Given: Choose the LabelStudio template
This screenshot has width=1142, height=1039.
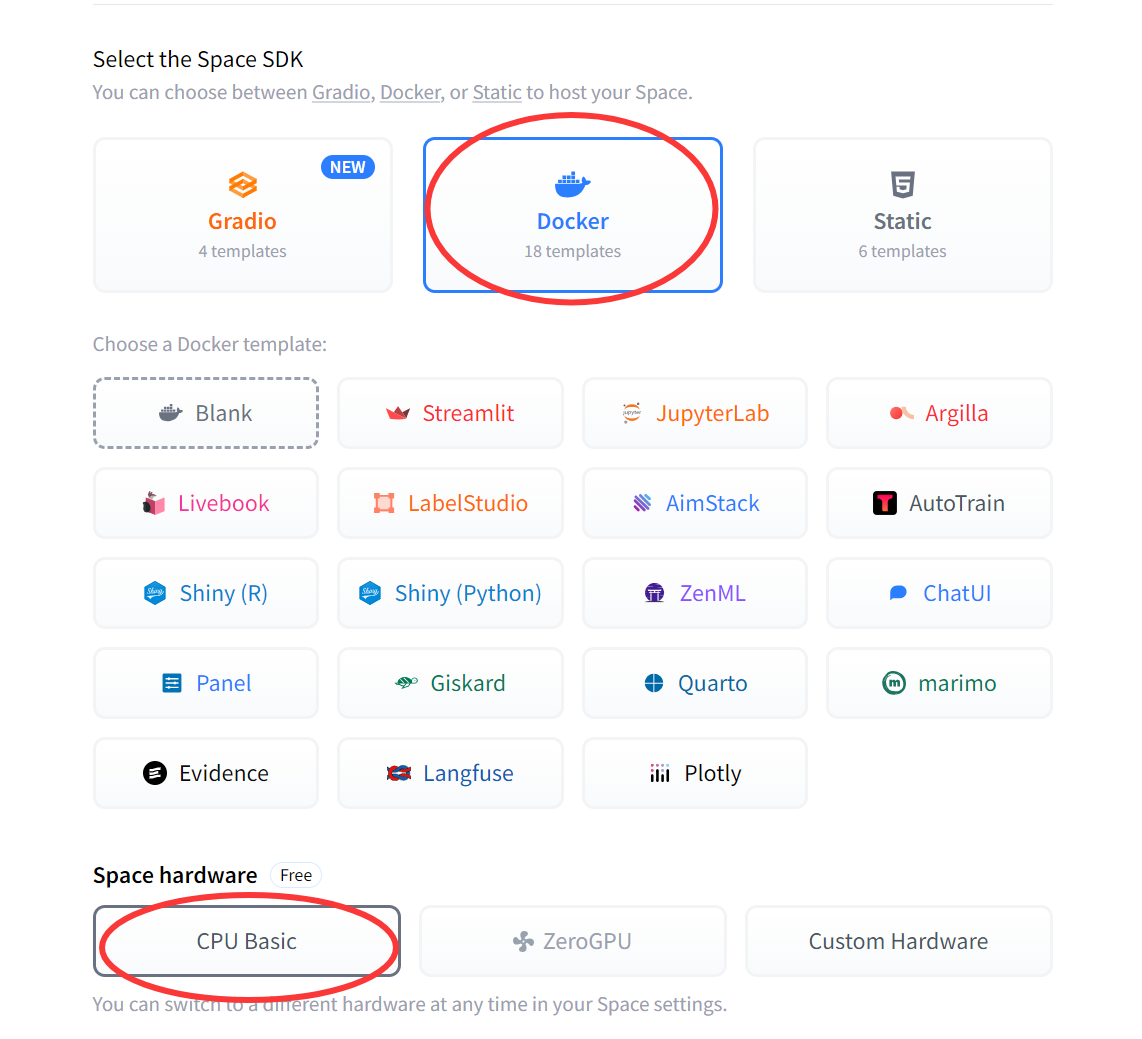Looking at the screenshot, I should point(450,503).
